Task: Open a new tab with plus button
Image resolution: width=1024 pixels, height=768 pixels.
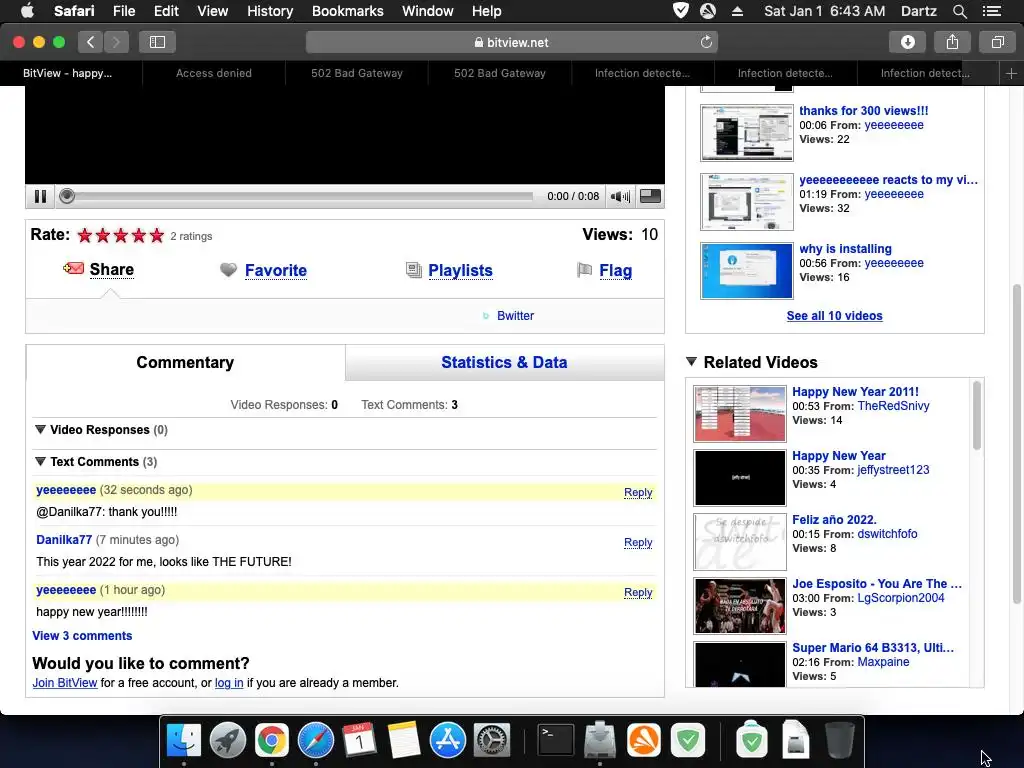Action: coord(1011,73)
